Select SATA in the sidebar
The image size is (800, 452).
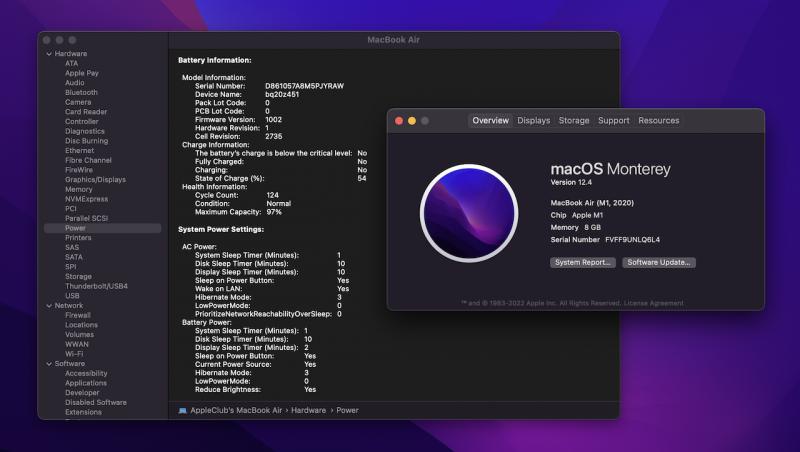[73, 257]
